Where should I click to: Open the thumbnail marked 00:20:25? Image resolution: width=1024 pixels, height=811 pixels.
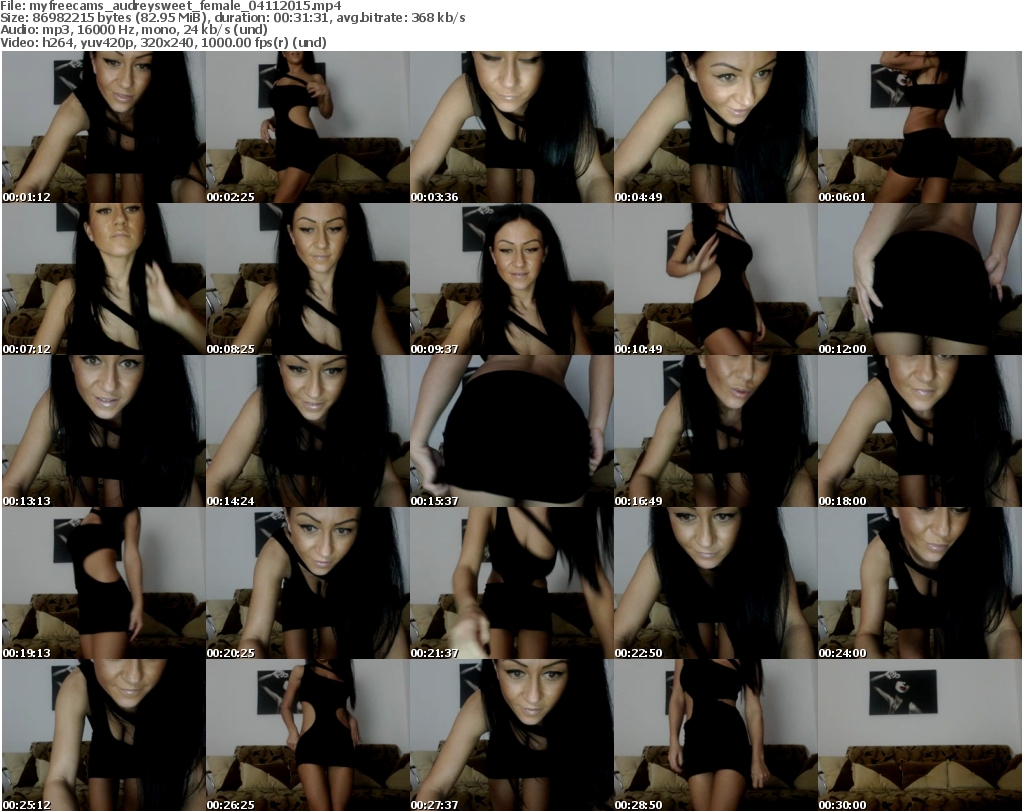307,583
